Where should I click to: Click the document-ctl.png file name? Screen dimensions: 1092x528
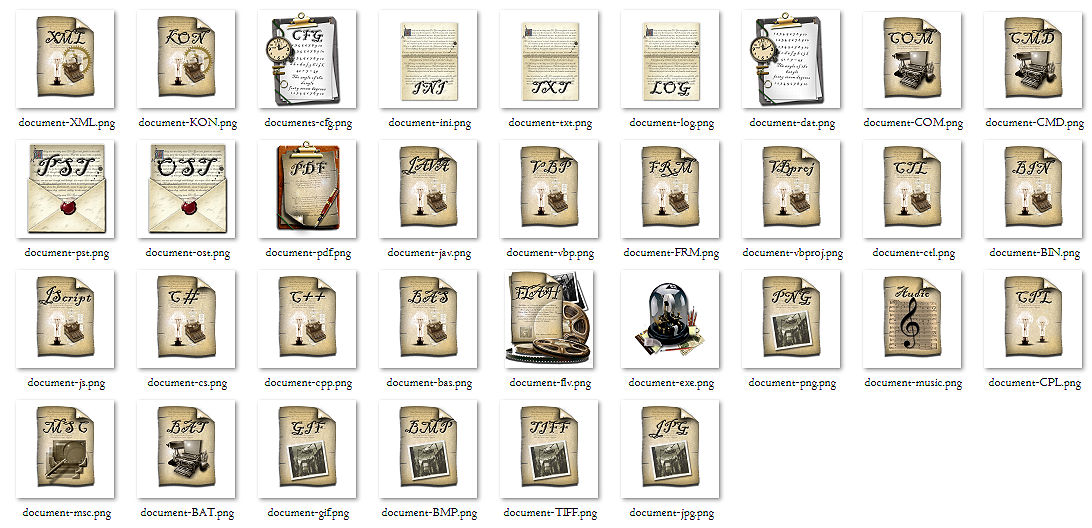[914, 253]
